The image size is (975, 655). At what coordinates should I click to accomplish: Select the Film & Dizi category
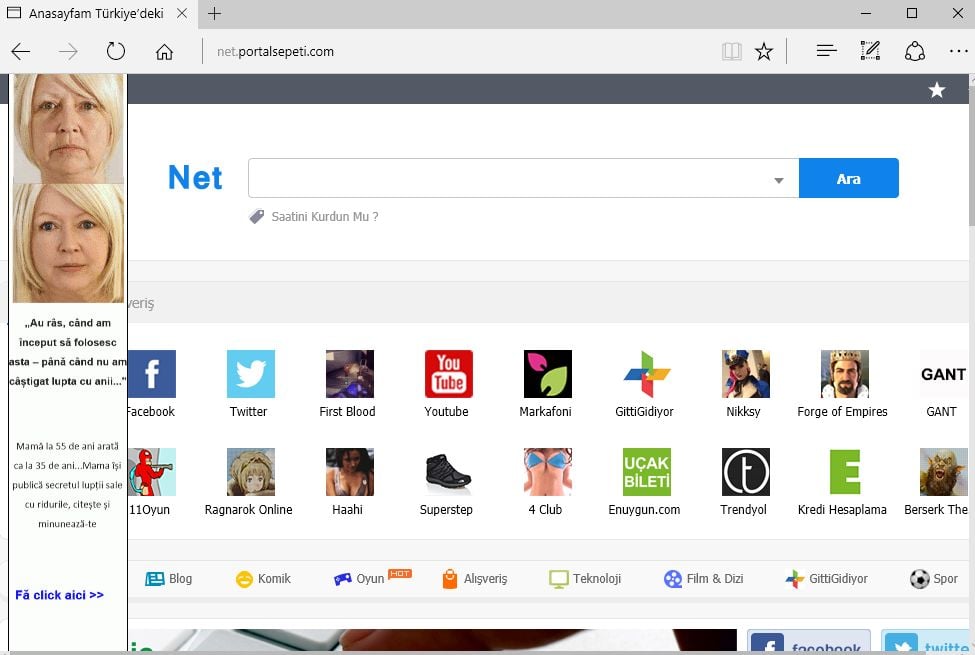(703, 578)
